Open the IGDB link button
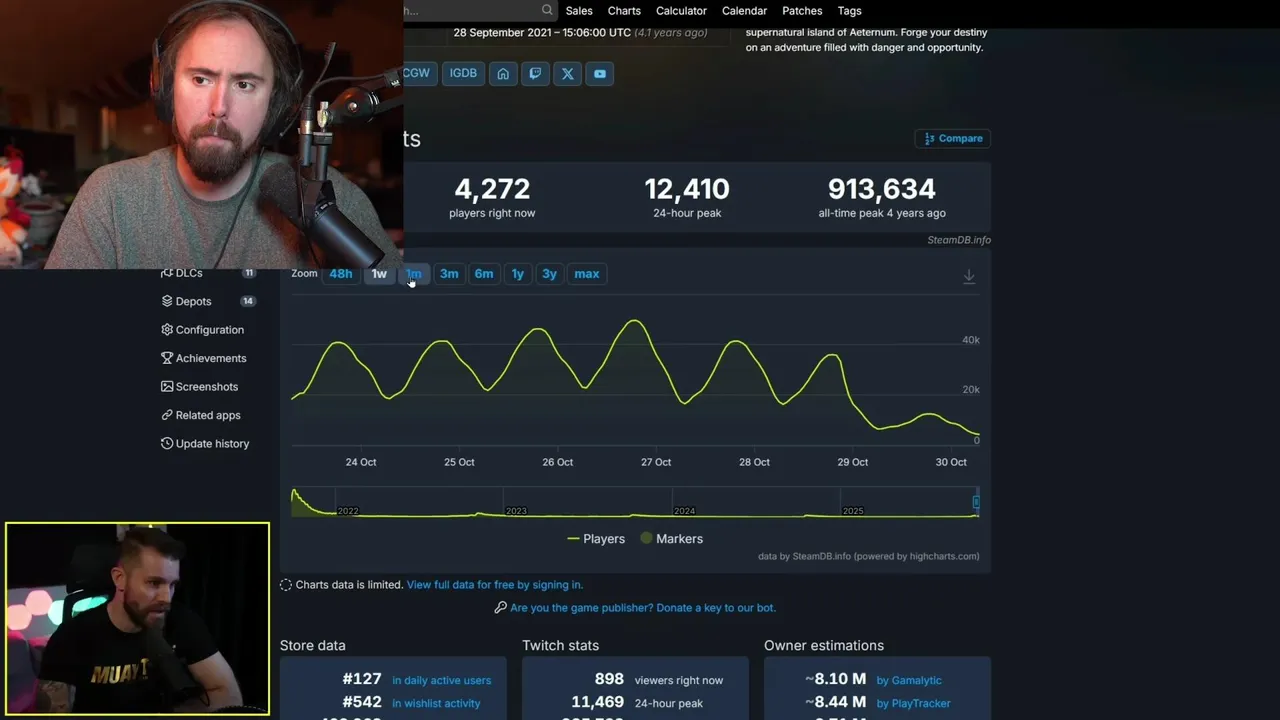This screenshot has height=720, width=1280. pyautogui.click(x=463, y=73)
